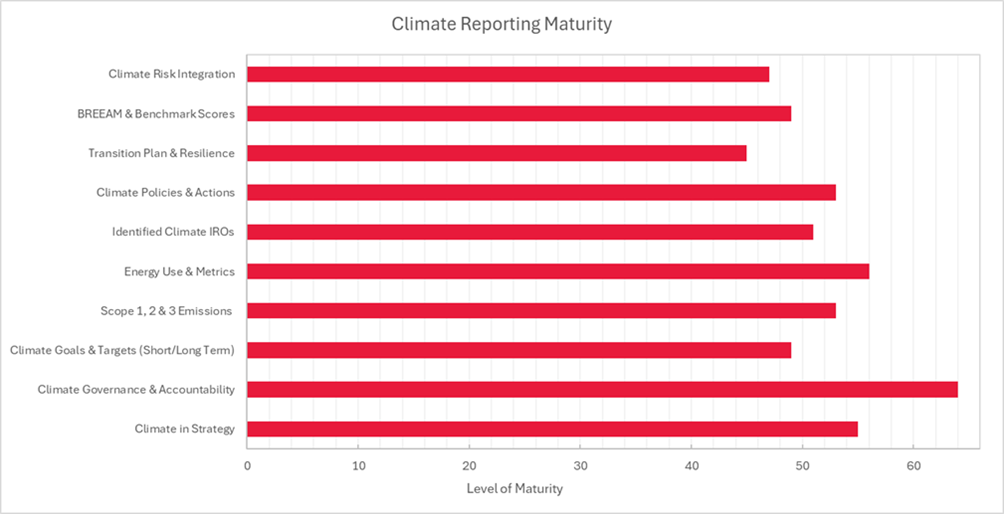Select the Climate Goals & Targets bar

point(519,350)
